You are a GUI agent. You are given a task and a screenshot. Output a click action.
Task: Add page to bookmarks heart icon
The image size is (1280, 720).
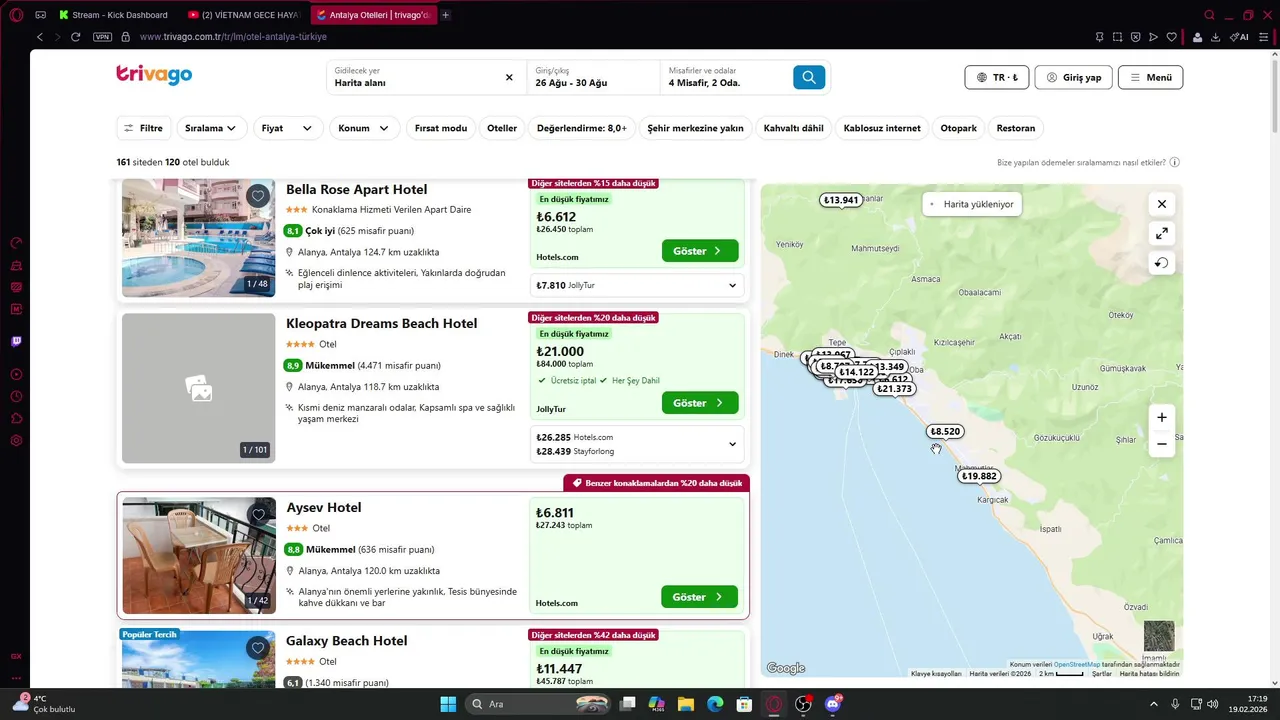coord(1172,37)
